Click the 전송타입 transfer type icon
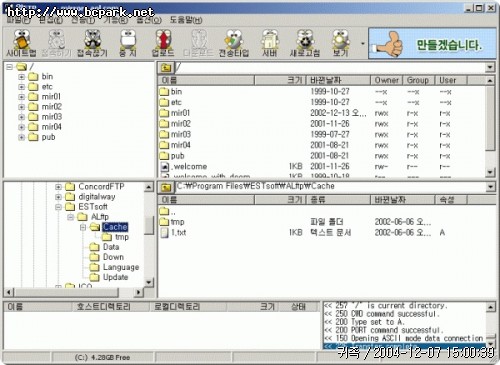This screenshot has height=365, width=500. (234, 43)
